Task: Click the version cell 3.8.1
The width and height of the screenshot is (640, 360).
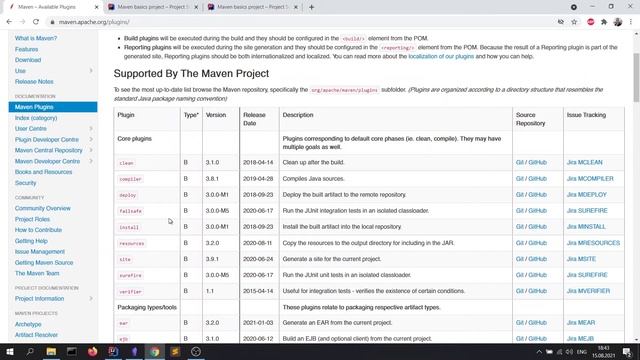Action: click(212, 178)
